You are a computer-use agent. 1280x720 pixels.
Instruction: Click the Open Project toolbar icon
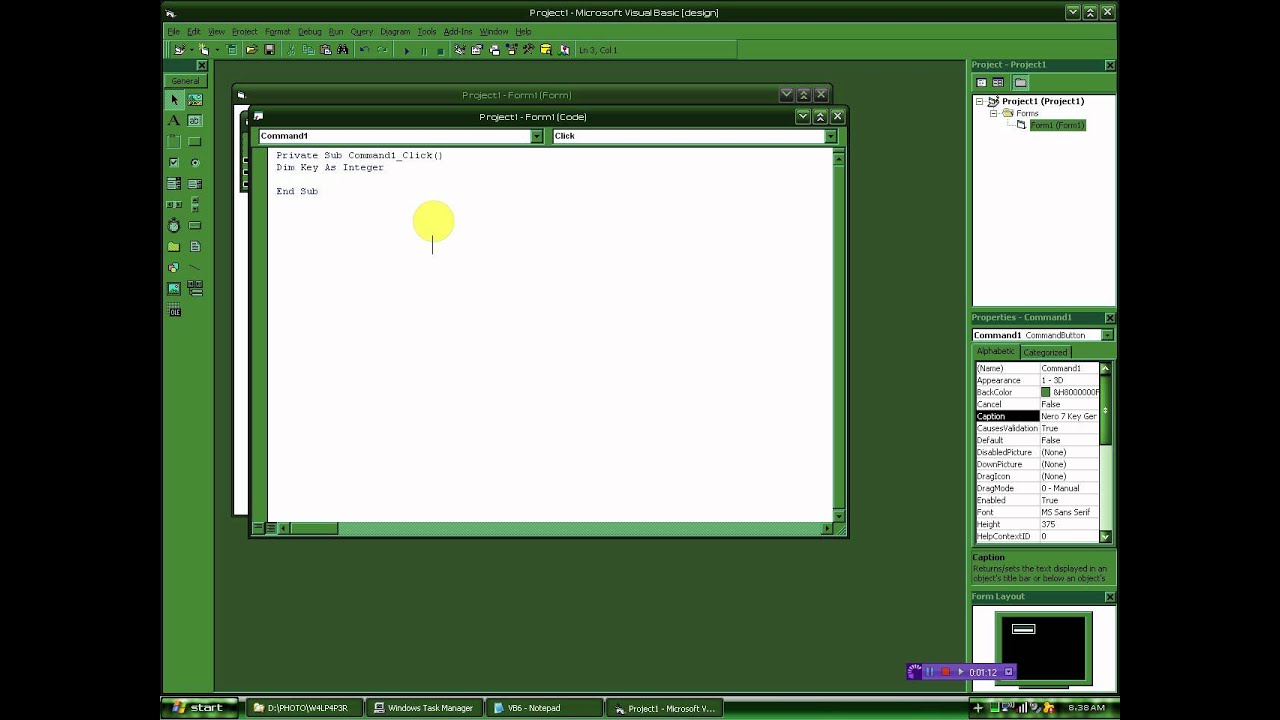pos(251,50)
